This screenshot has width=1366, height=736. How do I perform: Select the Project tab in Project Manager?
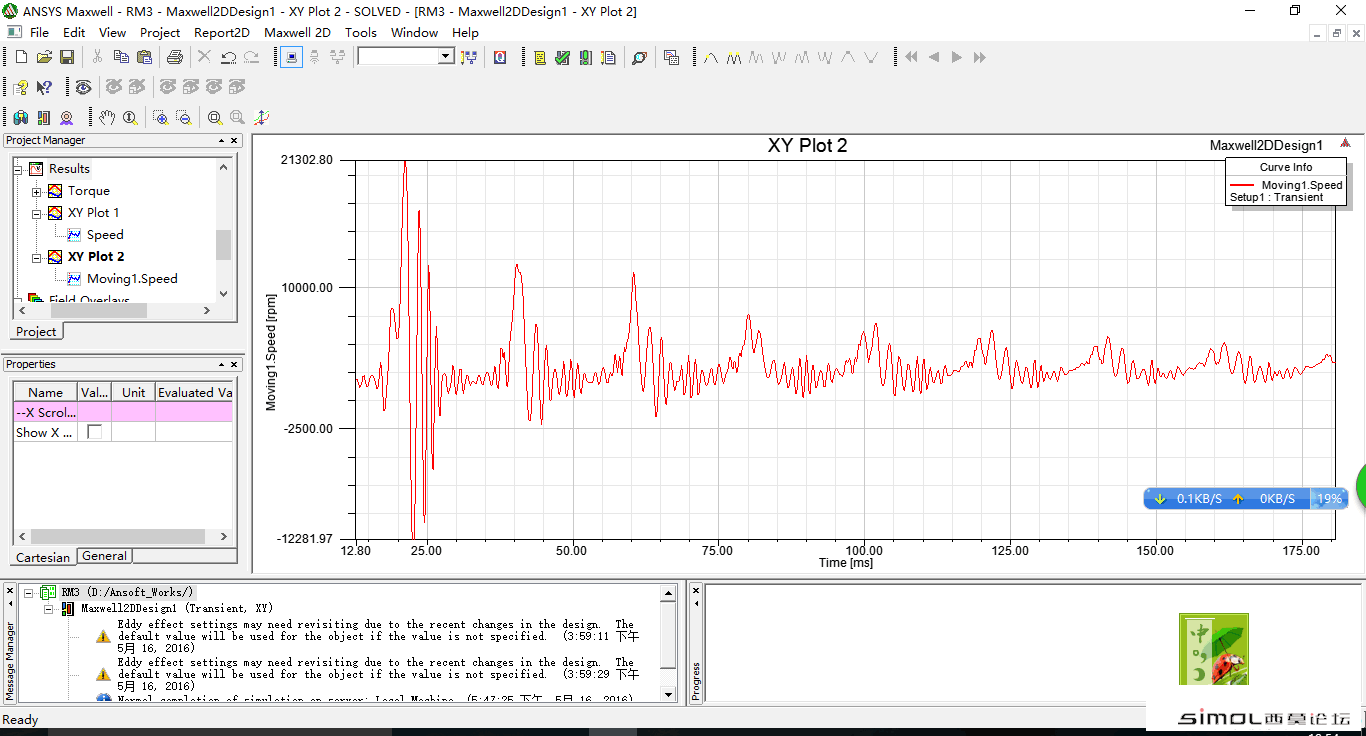(37, 331)
